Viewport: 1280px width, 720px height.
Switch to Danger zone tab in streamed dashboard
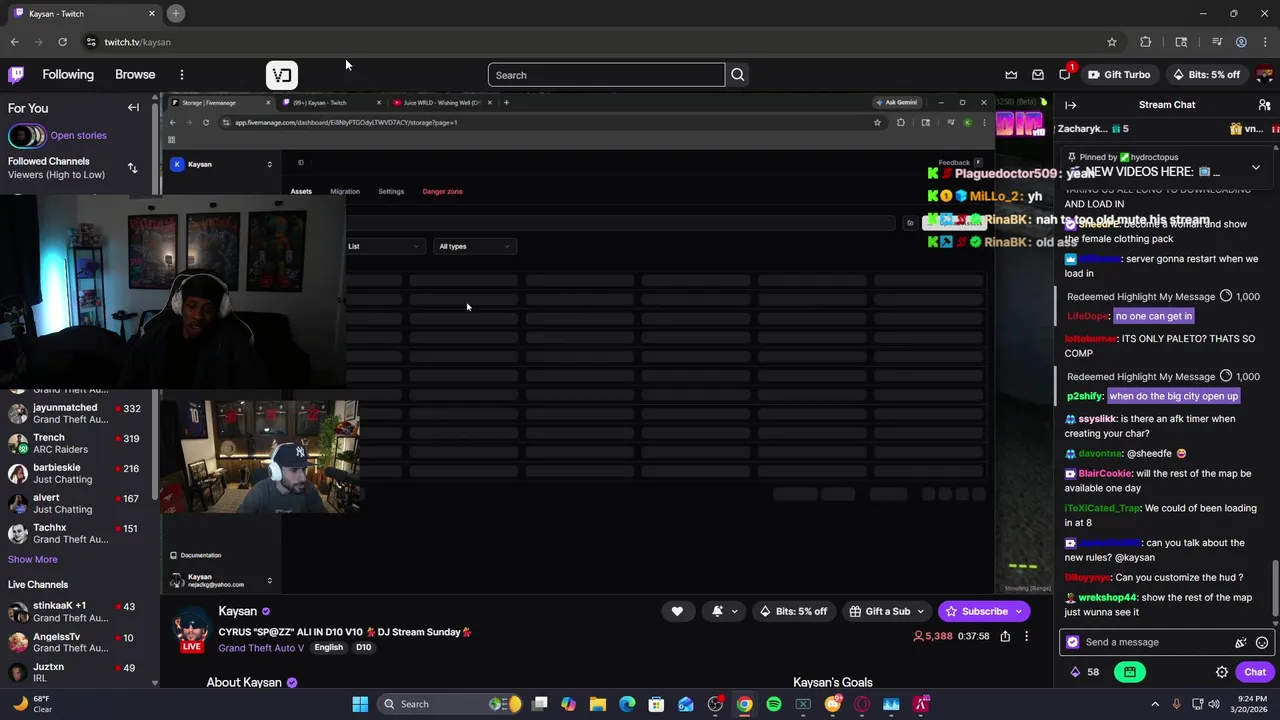(442, 191)
